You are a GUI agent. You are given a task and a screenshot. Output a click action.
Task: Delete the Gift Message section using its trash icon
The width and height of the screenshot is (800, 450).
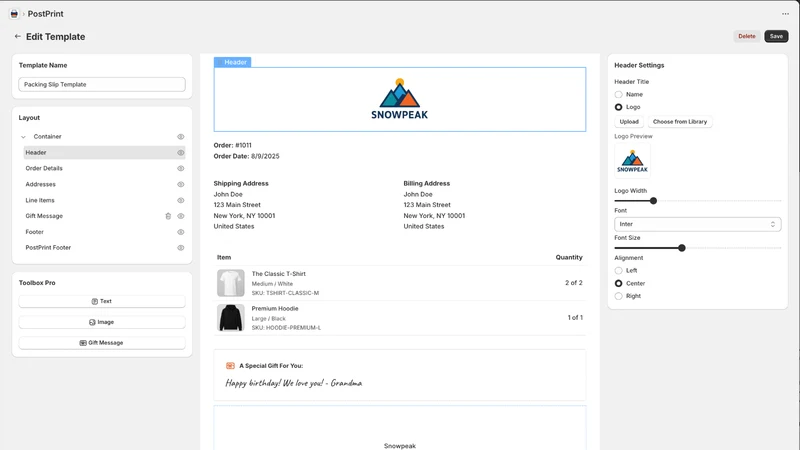click(168, 216)
